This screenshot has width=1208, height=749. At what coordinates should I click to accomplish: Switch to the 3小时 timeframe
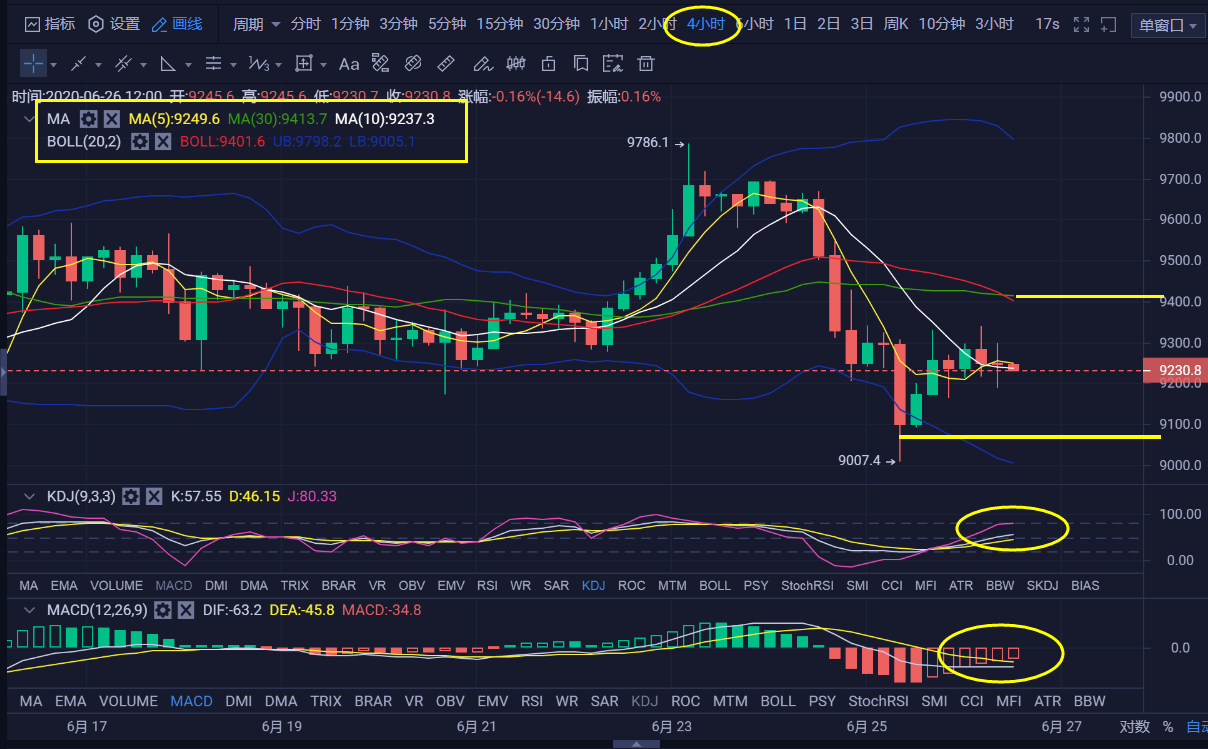[x=994, y=24]
